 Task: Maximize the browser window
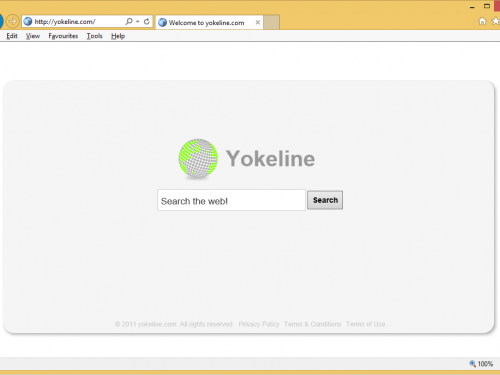coord(487,6)
